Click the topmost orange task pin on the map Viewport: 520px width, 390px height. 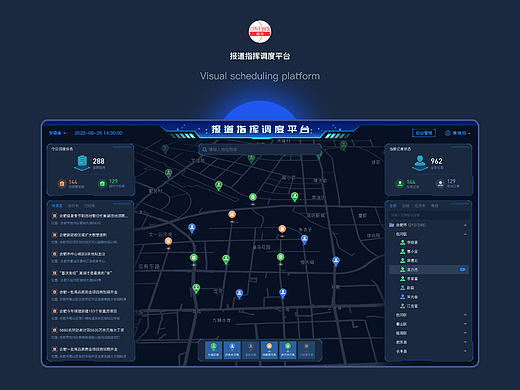coord(232,215)
